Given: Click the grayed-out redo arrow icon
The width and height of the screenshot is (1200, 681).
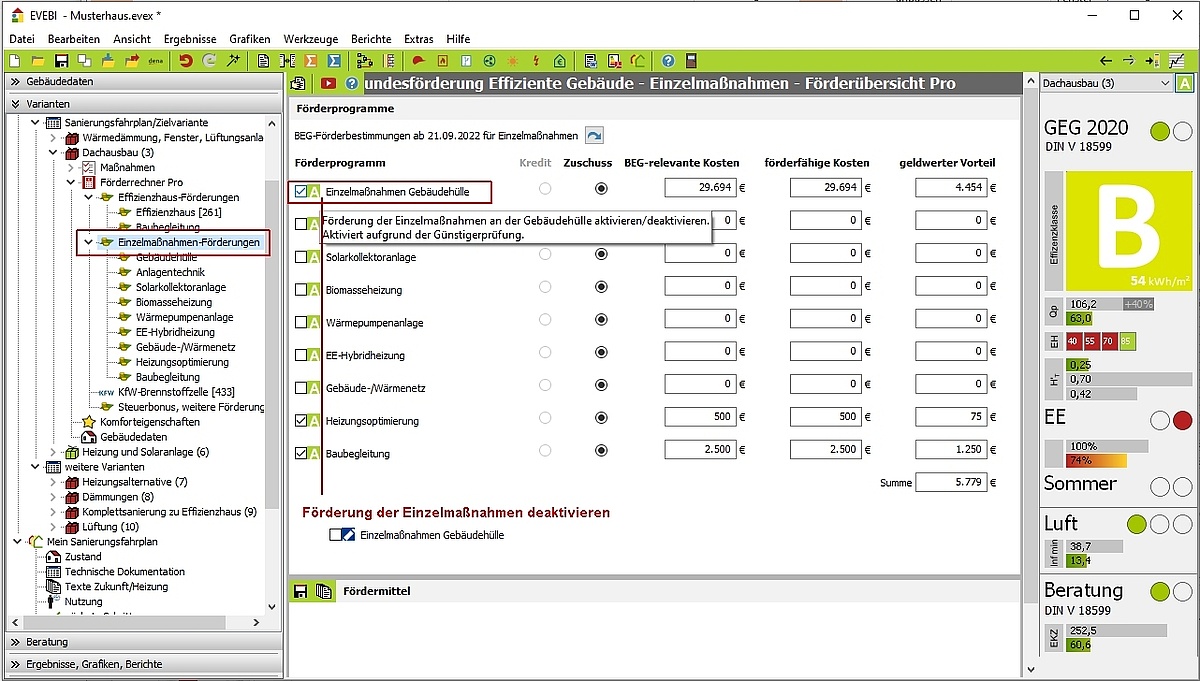Looking at the screenshot, I should [x=208, y=61].
